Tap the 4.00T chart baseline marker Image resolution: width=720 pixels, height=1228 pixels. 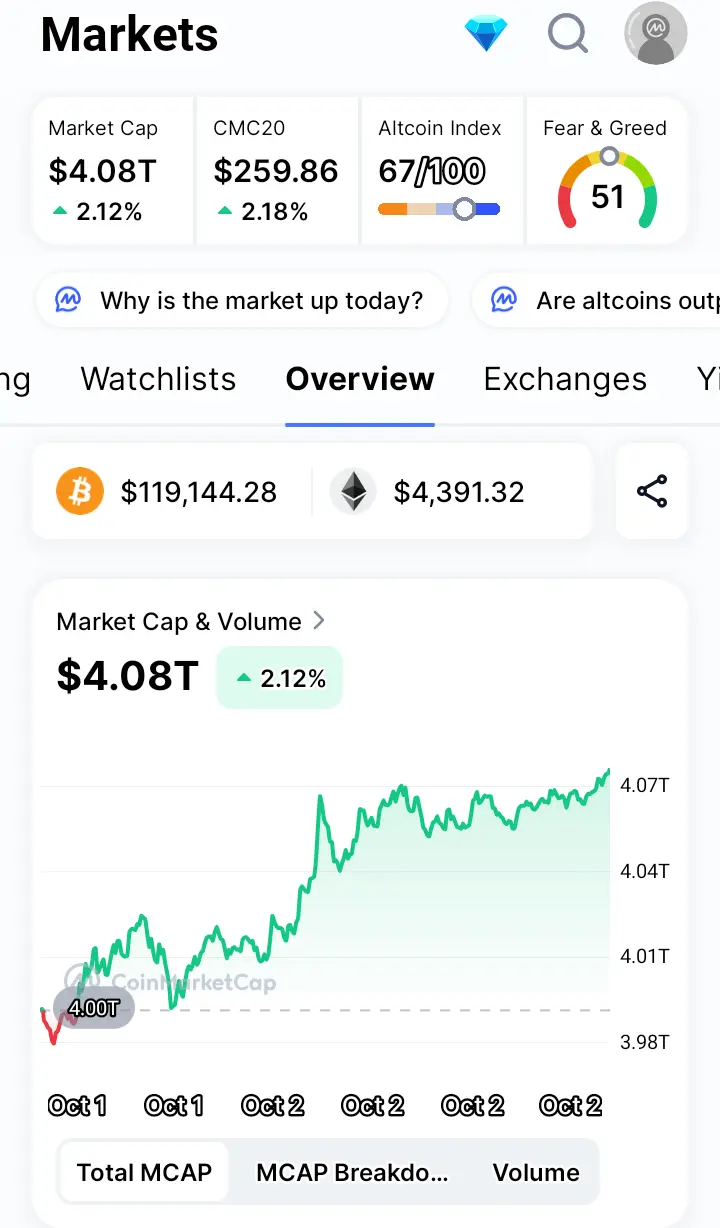coord(93,1008)
